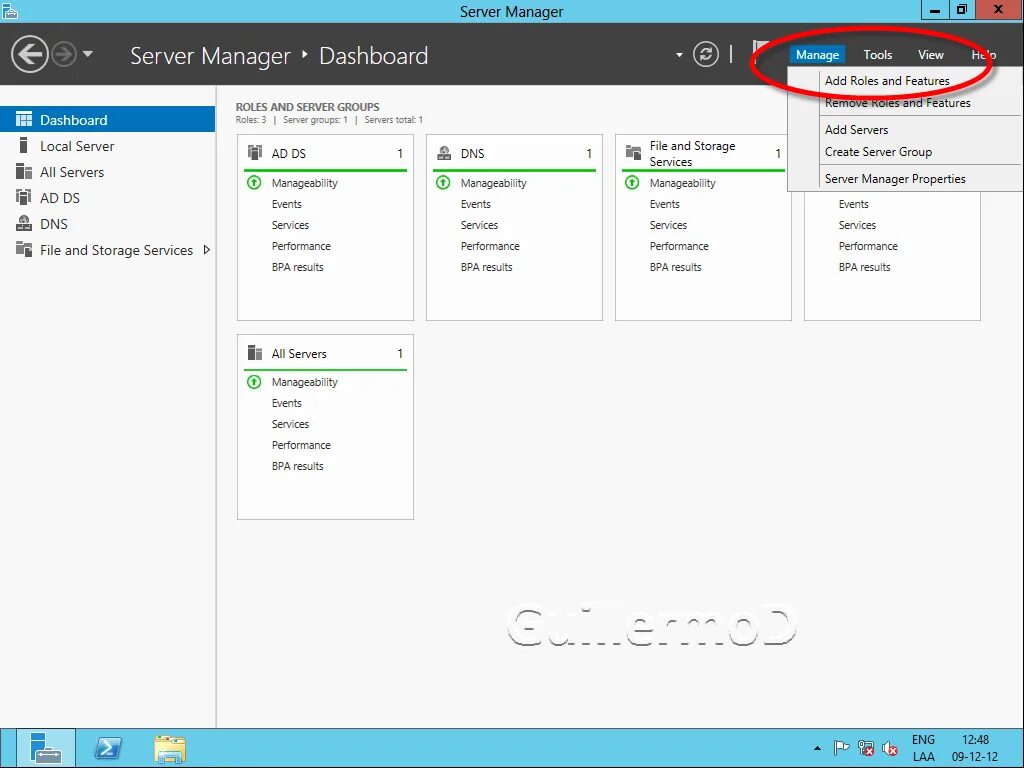1024x768 pixels.
Task: Click All Servers Manageability status icon
Action: click(254, 382)
